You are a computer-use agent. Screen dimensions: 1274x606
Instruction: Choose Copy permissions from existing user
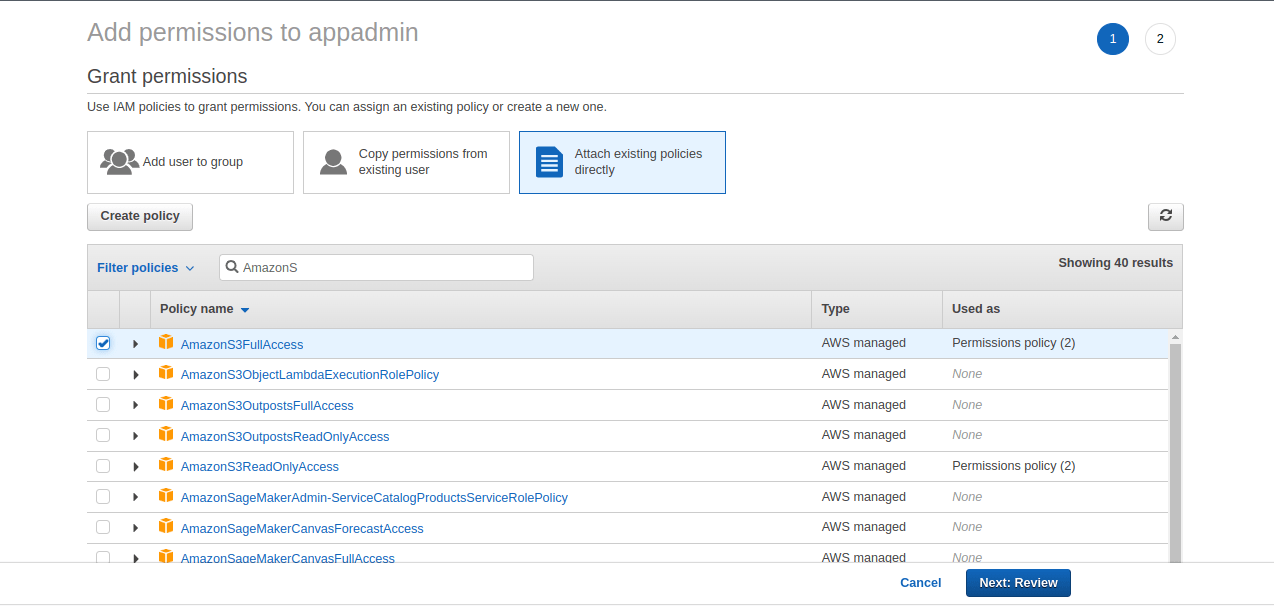coord(406,162)
